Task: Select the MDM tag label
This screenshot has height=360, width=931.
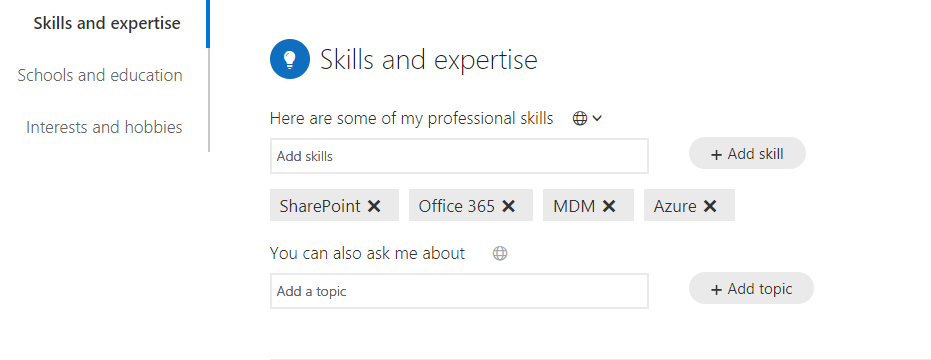Action: (x=574, y=206)
